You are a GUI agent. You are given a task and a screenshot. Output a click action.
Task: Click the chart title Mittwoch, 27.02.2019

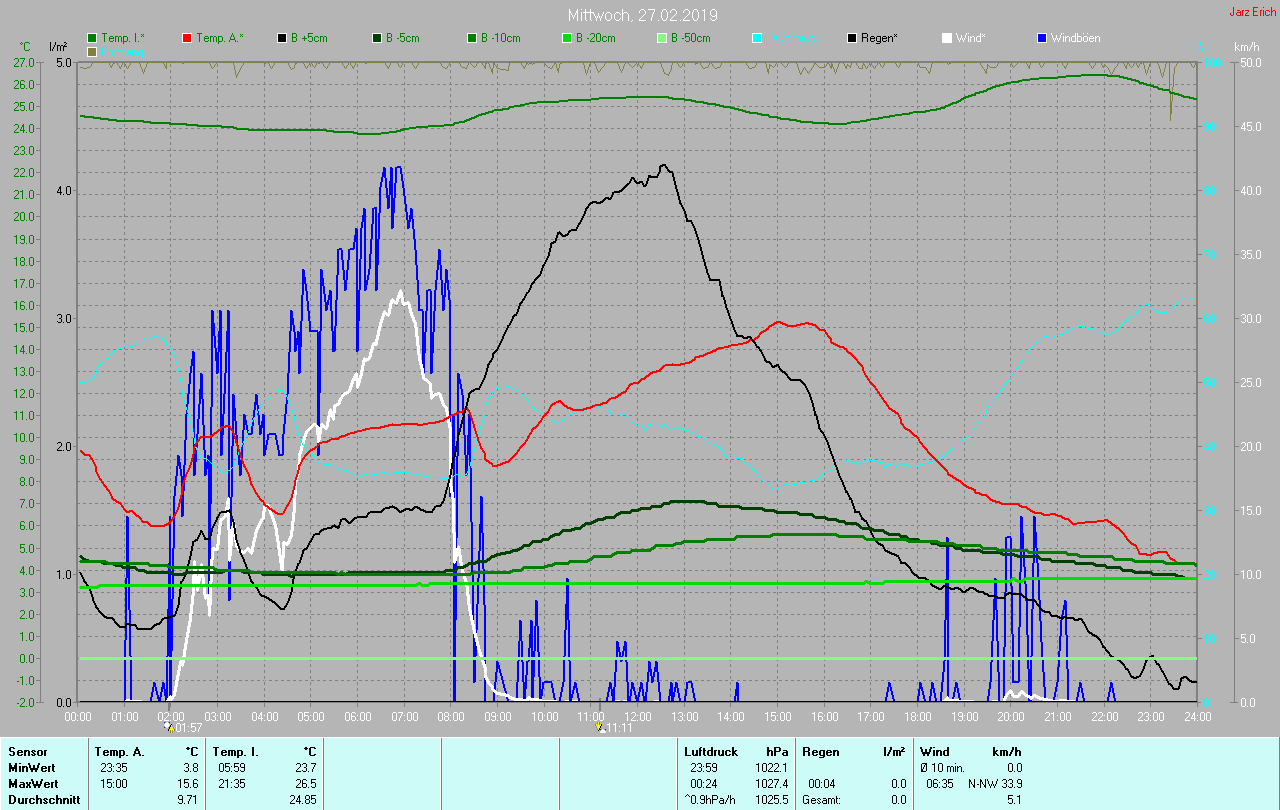tap(642, 15)
